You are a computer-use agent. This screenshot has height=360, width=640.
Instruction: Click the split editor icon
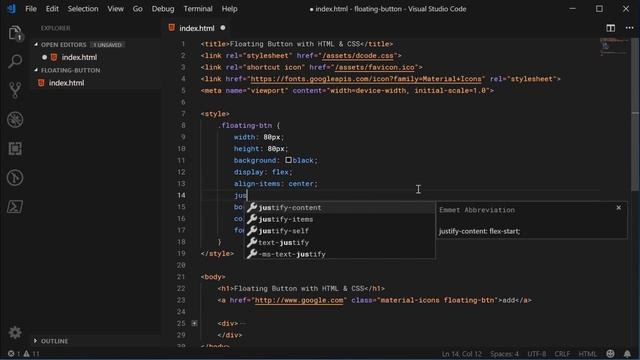(610, 28)
